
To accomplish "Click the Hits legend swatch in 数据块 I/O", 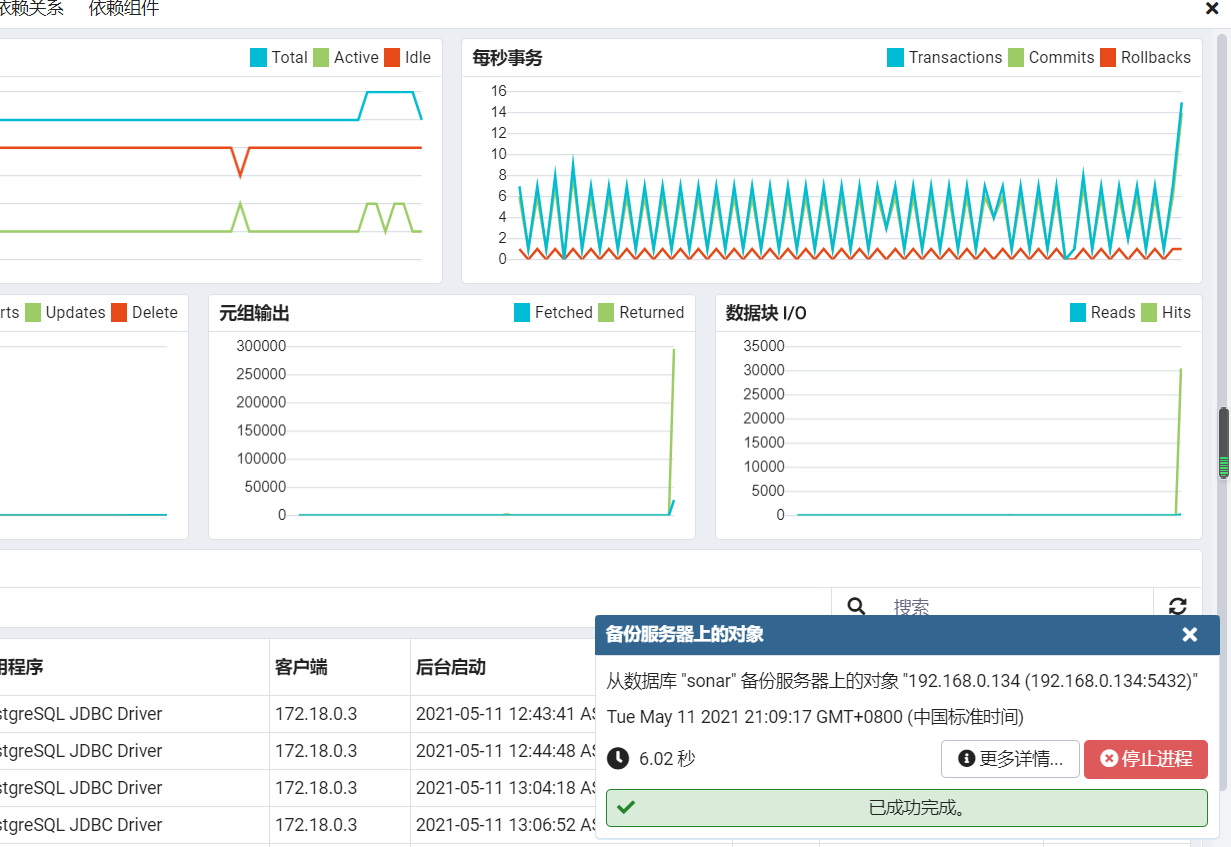I will (x=1149, y=313).
